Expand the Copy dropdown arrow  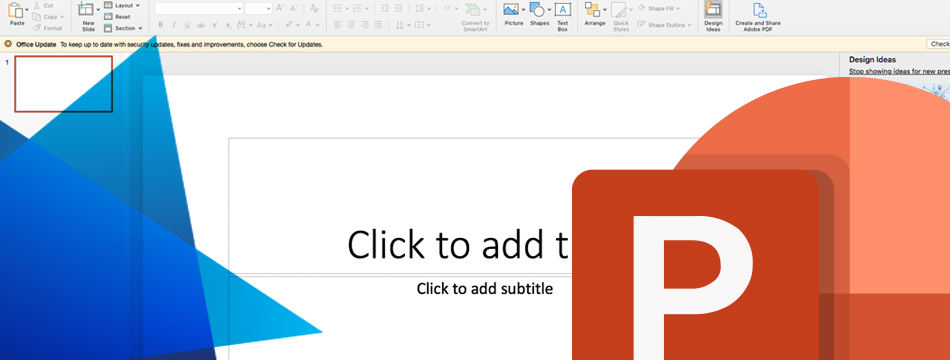(x=62, y=17)
